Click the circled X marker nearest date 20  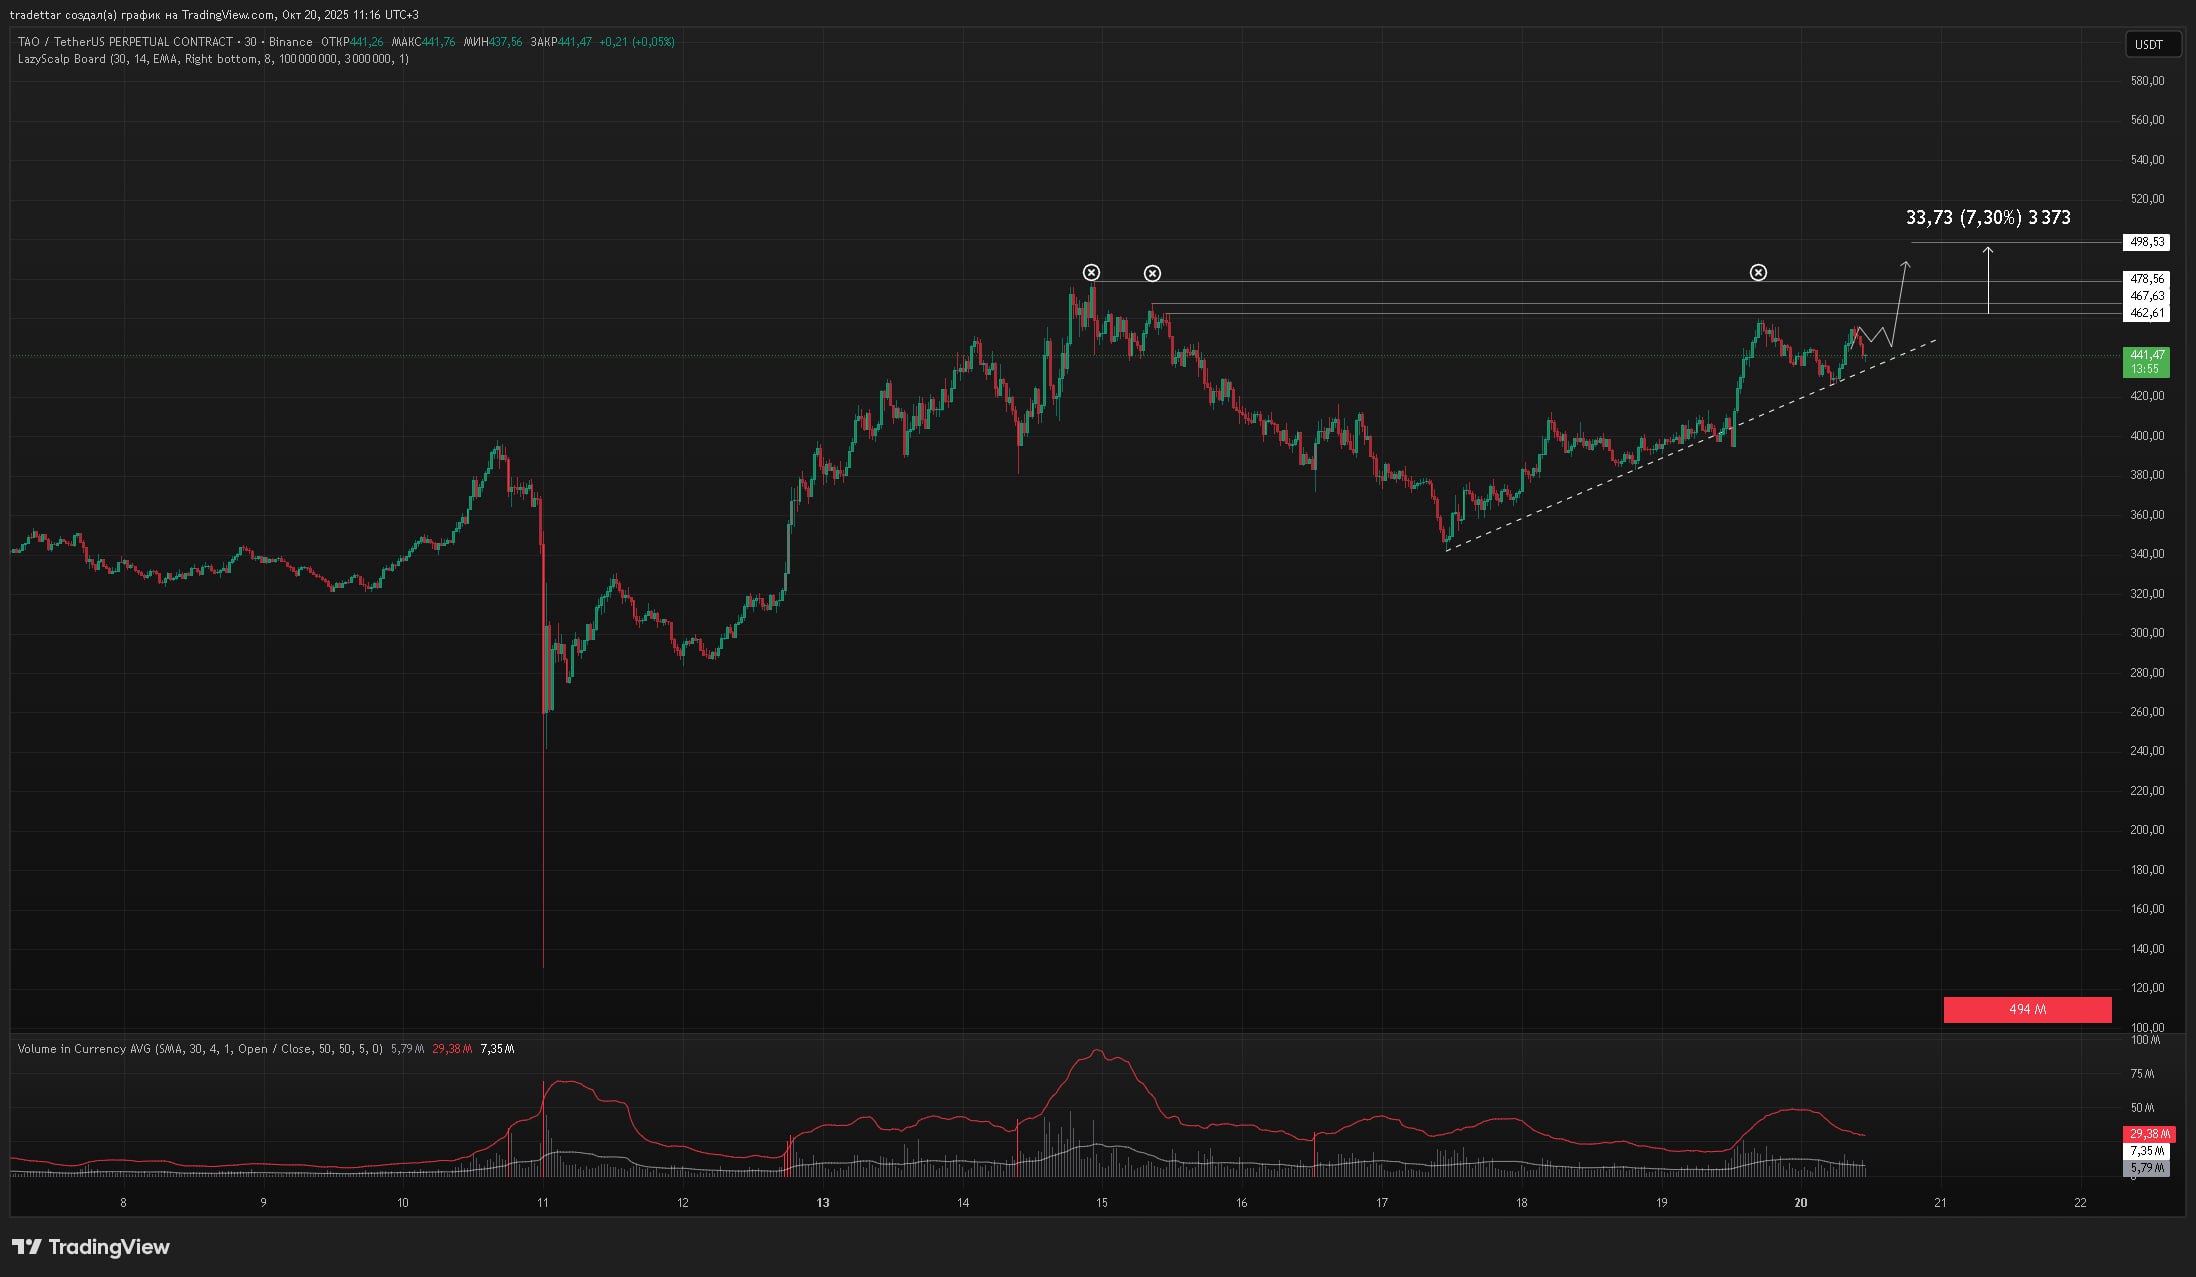[x=1758, y=272]
